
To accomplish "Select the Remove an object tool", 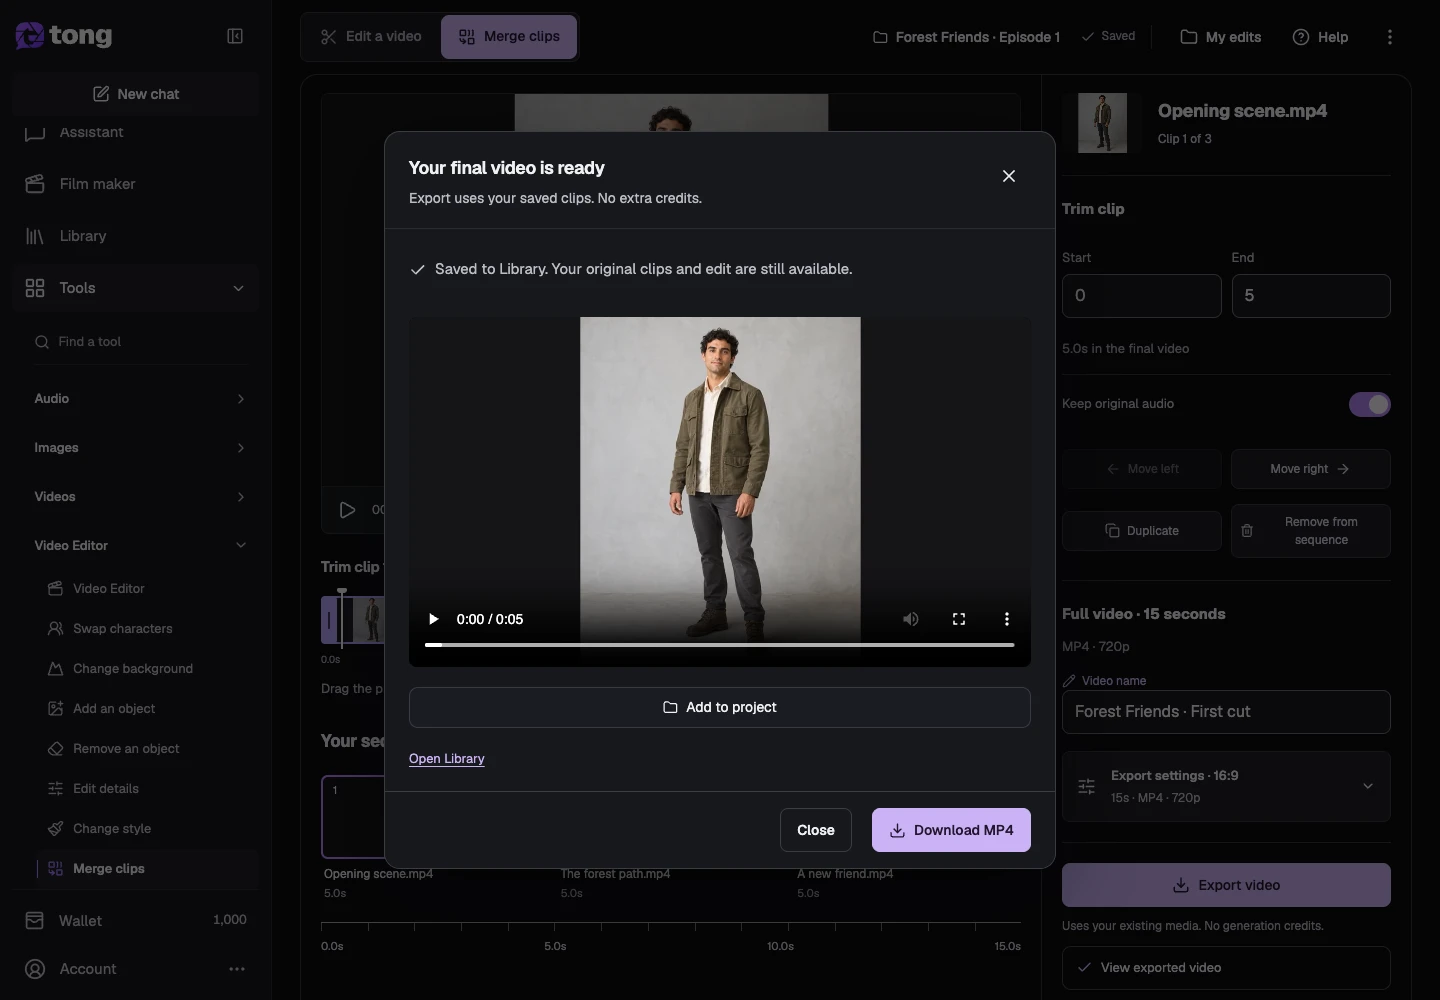I will point(148,749).
